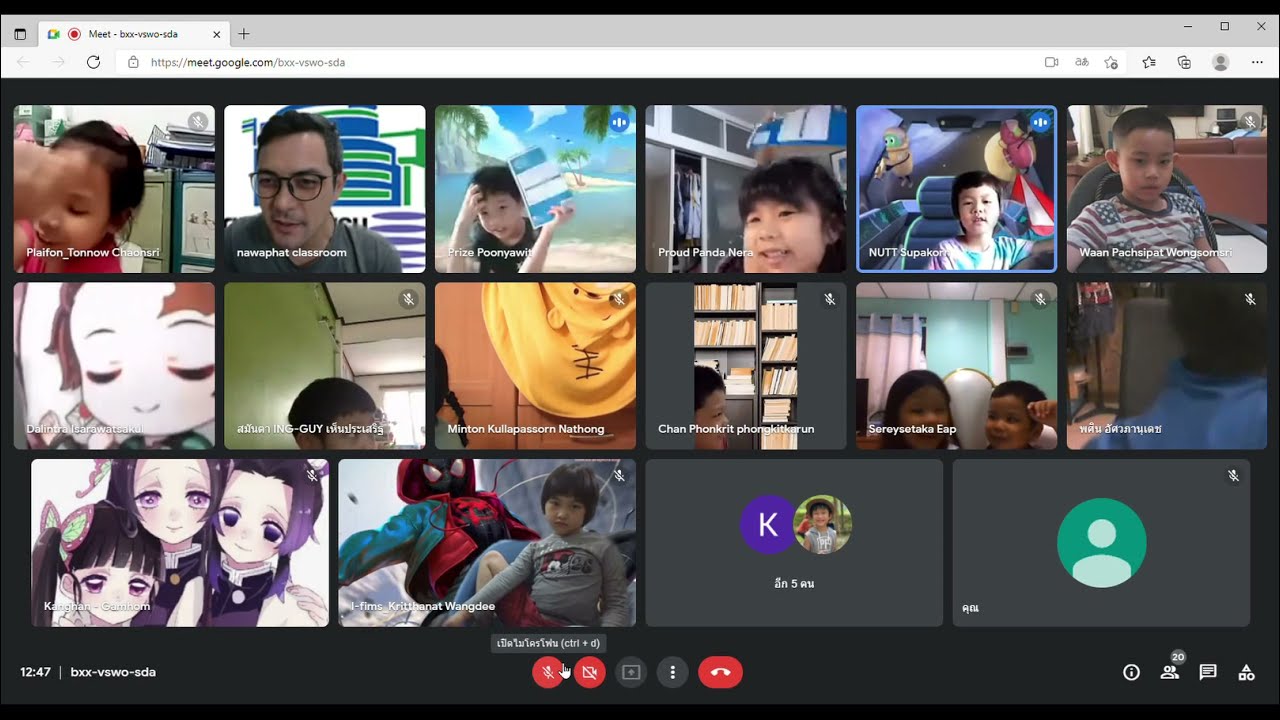Click the muted mic icon on Chan Phonkrit tile

[x=829, y=299]
